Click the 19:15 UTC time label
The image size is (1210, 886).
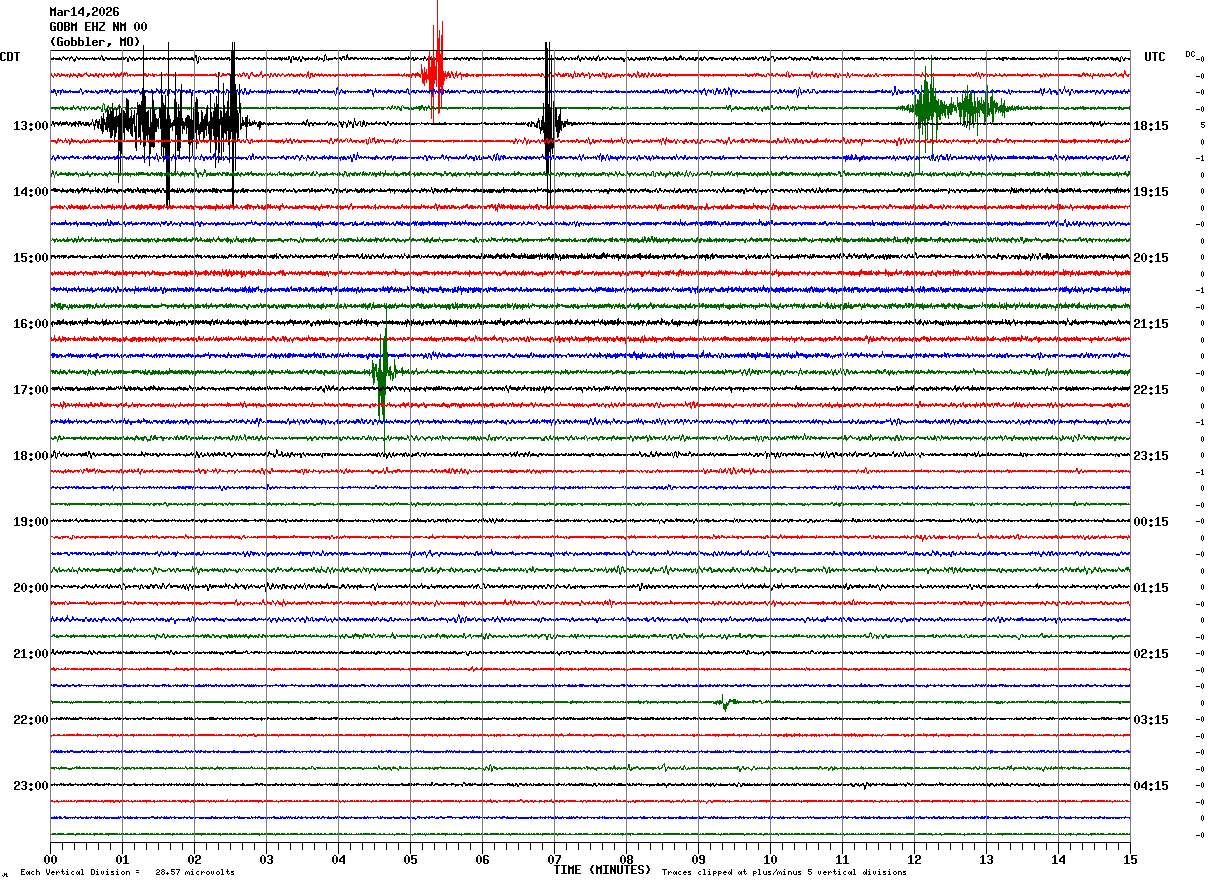[1150, 191]
